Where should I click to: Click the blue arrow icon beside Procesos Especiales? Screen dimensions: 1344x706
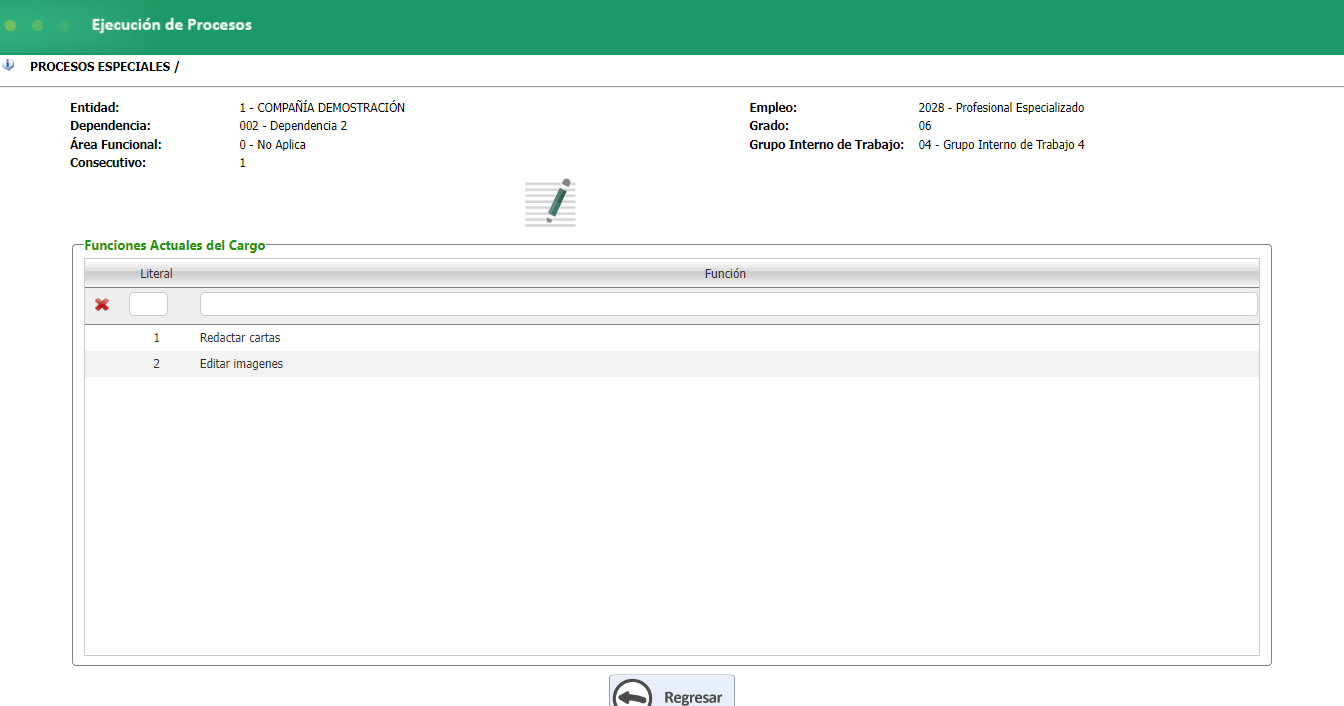(9, 66)
